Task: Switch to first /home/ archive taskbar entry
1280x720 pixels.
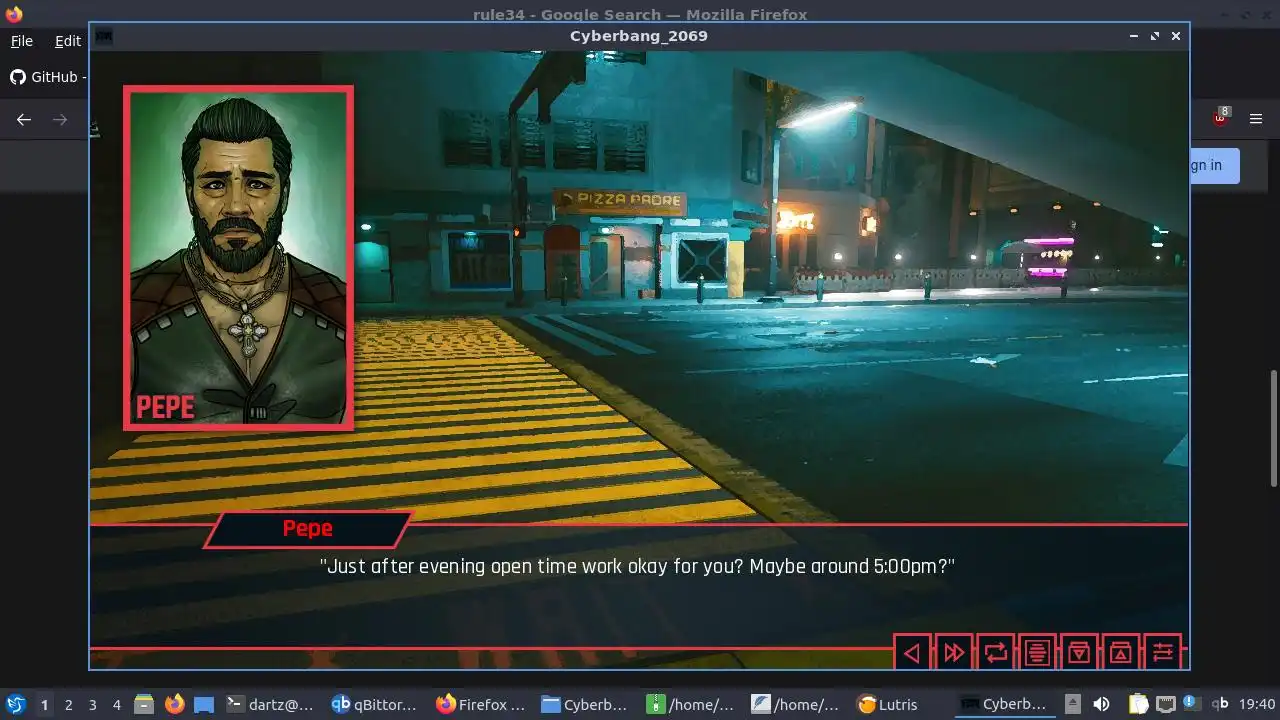Action: pyautogui.click(x=691, y=704)
